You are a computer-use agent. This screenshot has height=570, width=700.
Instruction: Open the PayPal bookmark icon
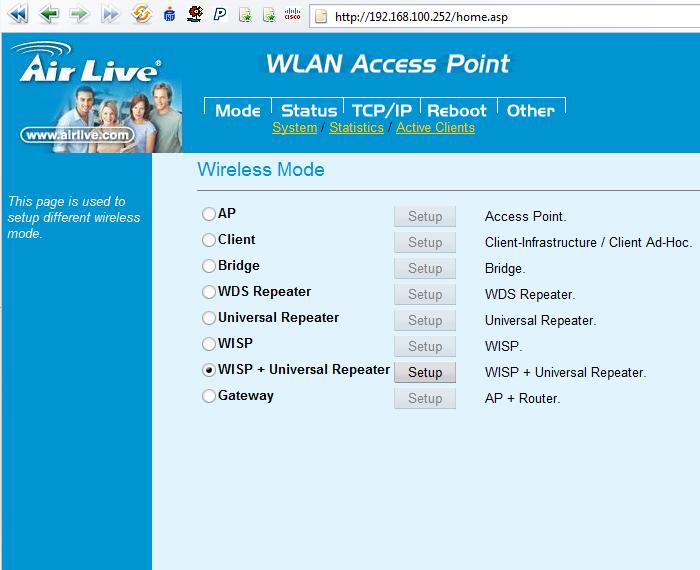pos(219,14)
